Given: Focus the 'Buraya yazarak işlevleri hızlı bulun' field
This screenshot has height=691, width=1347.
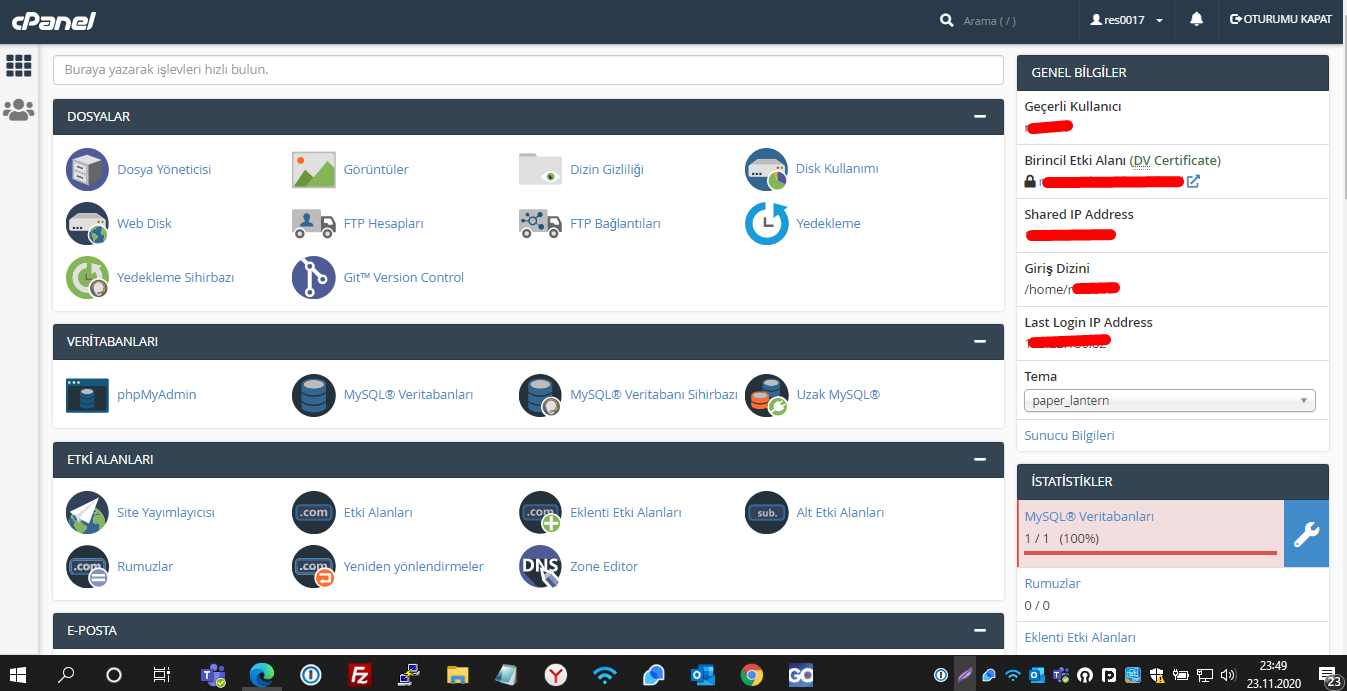Looking at the screenshot, I should [528, 70].
